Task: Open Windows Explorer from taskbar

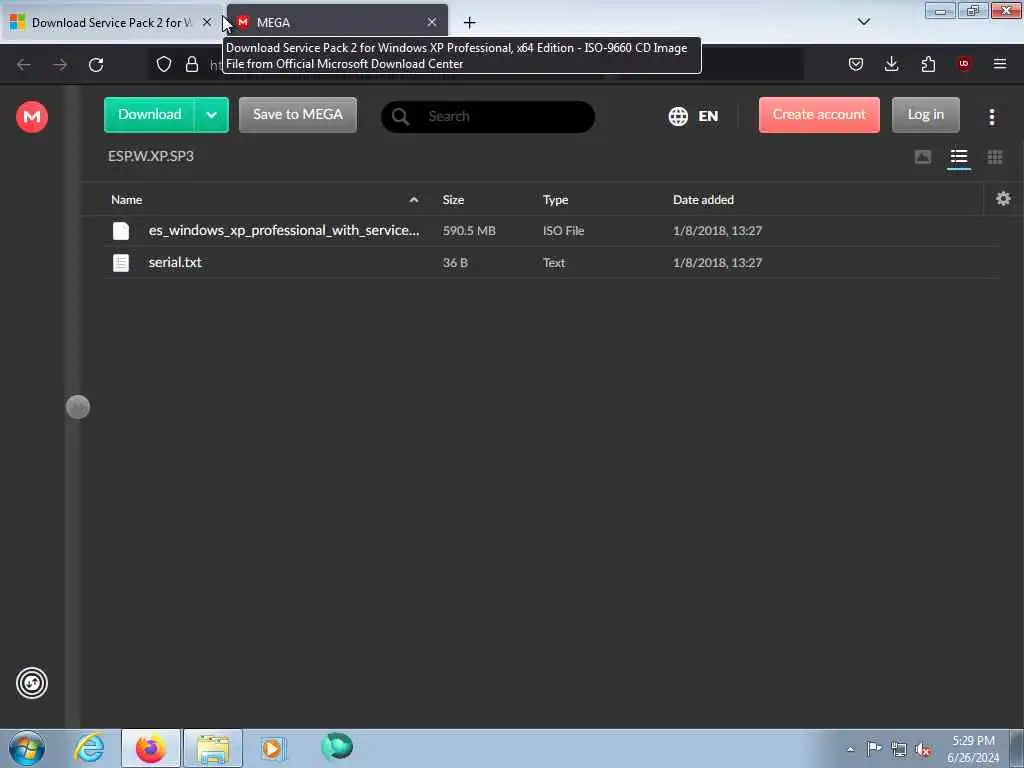Action: coord(213,748)
